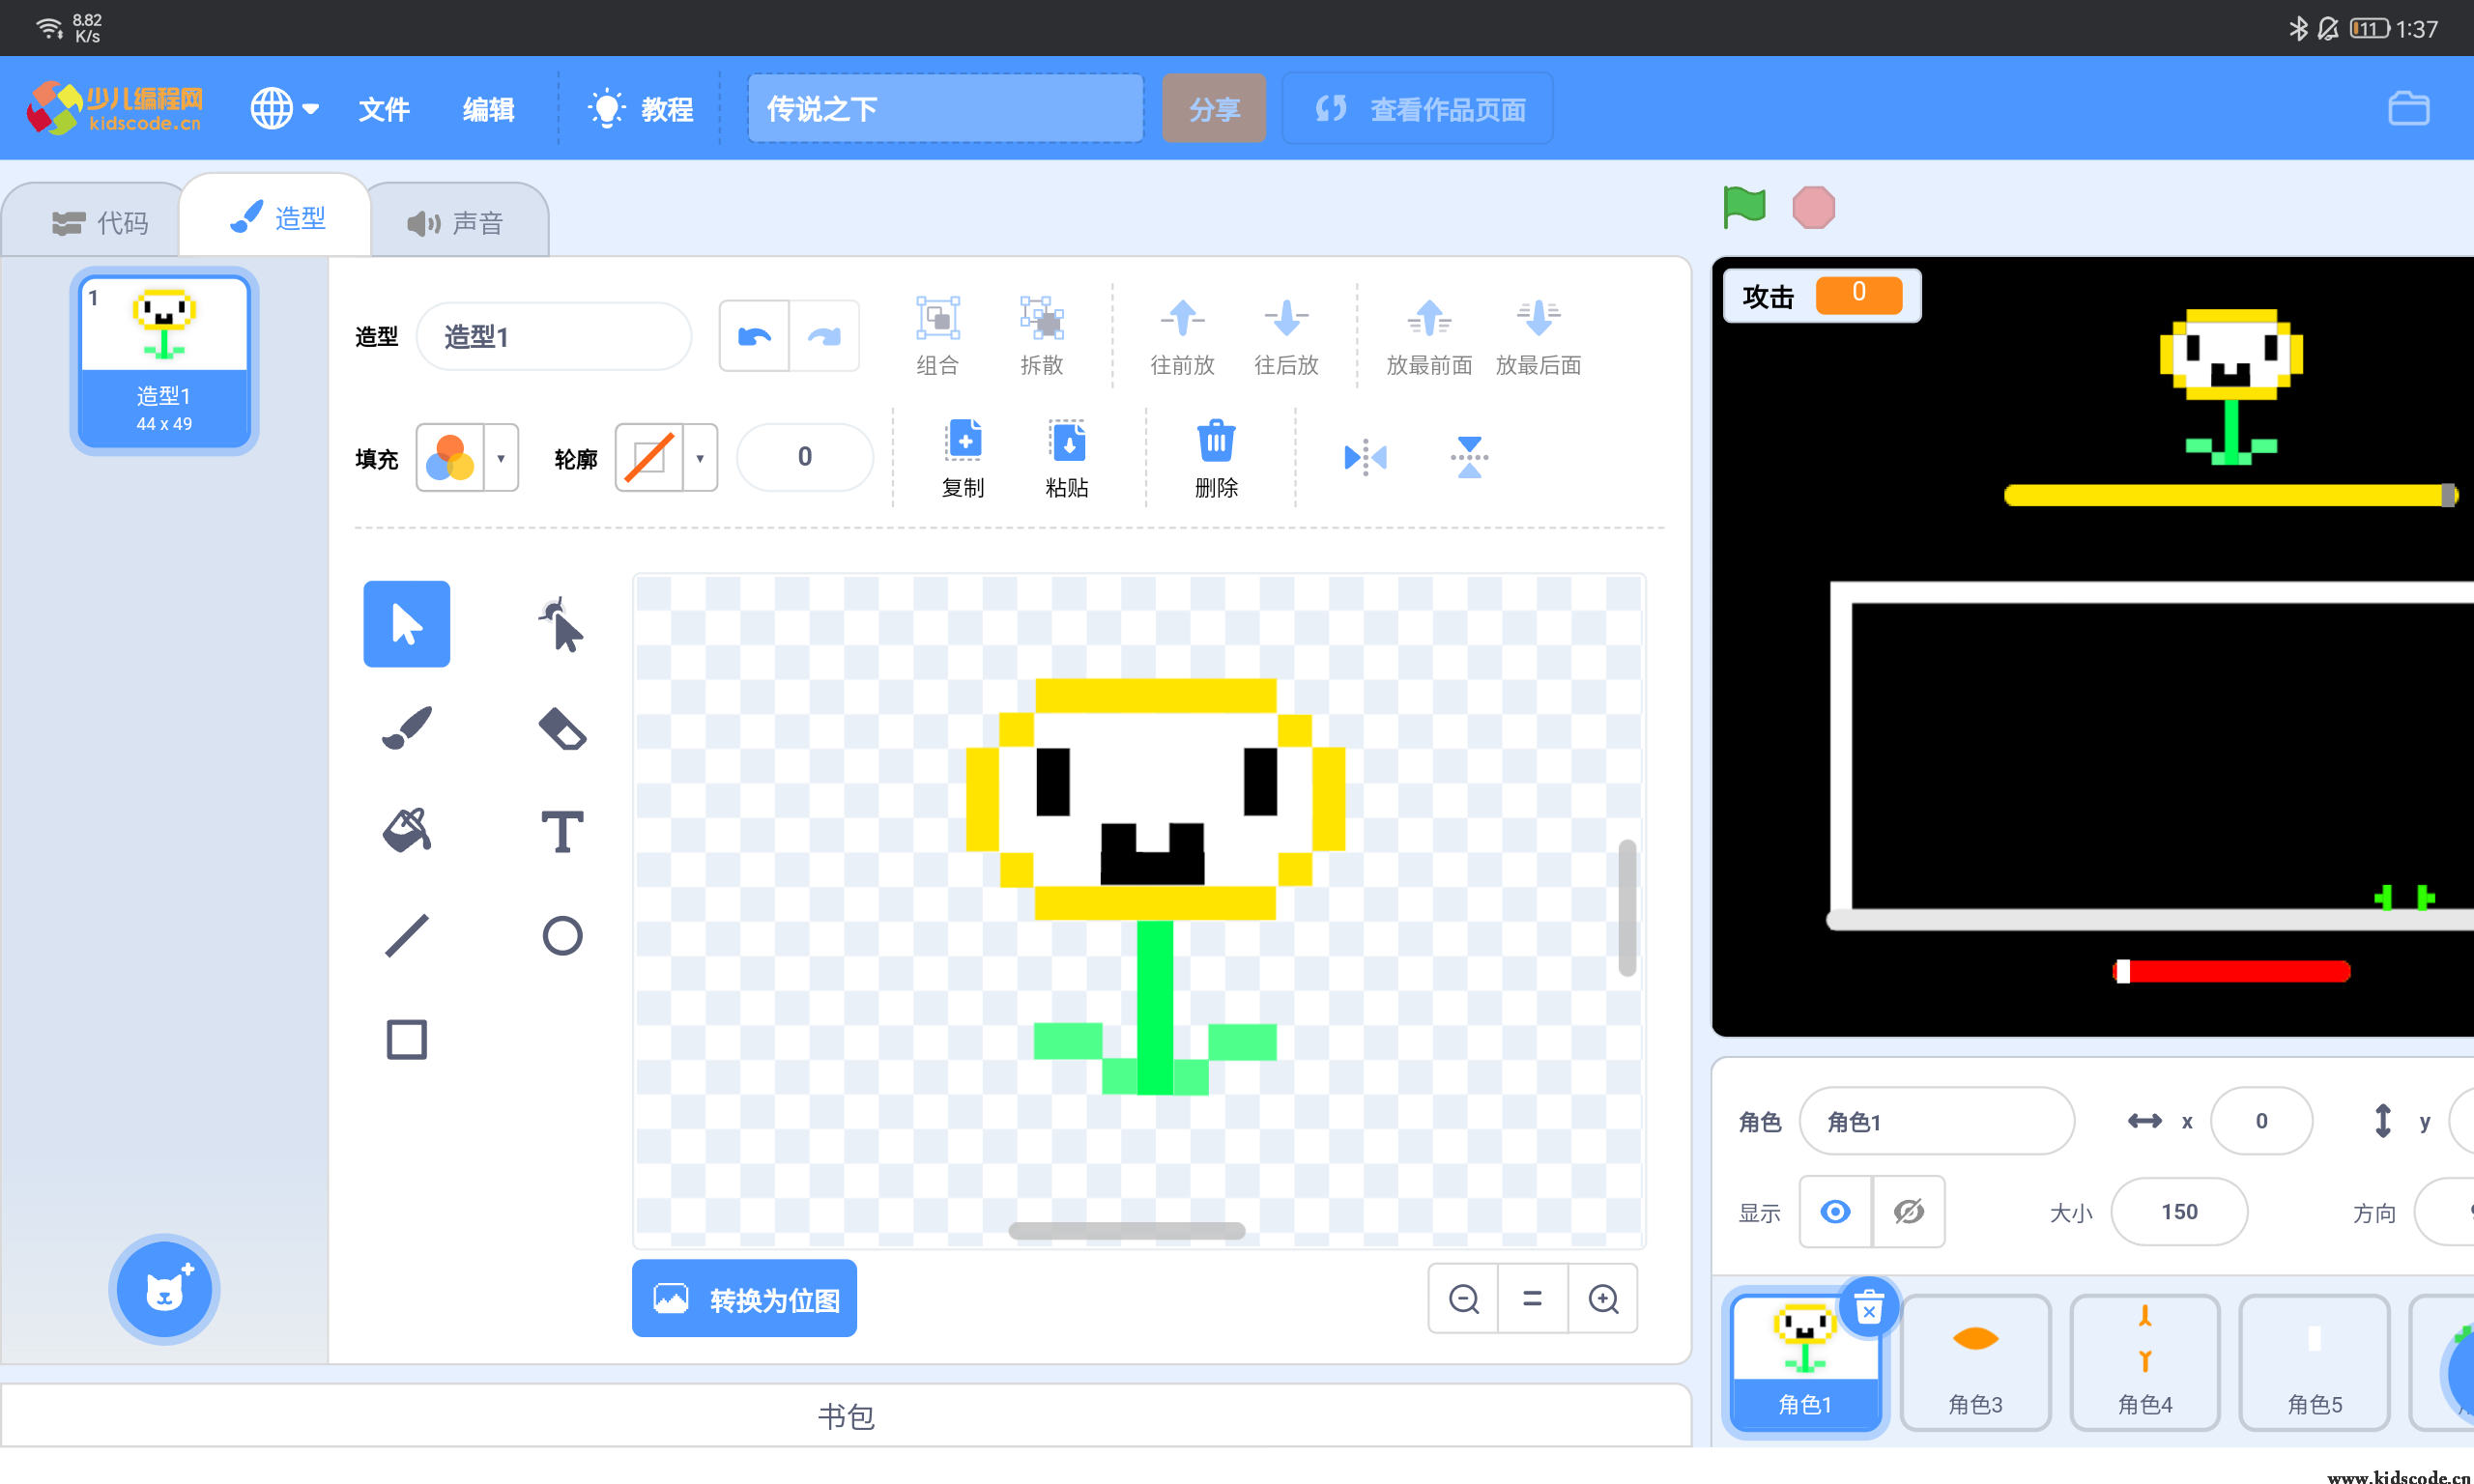Open the language globe dropdown
This screenshot has width=2474, height=1484.
pos(284,108)
